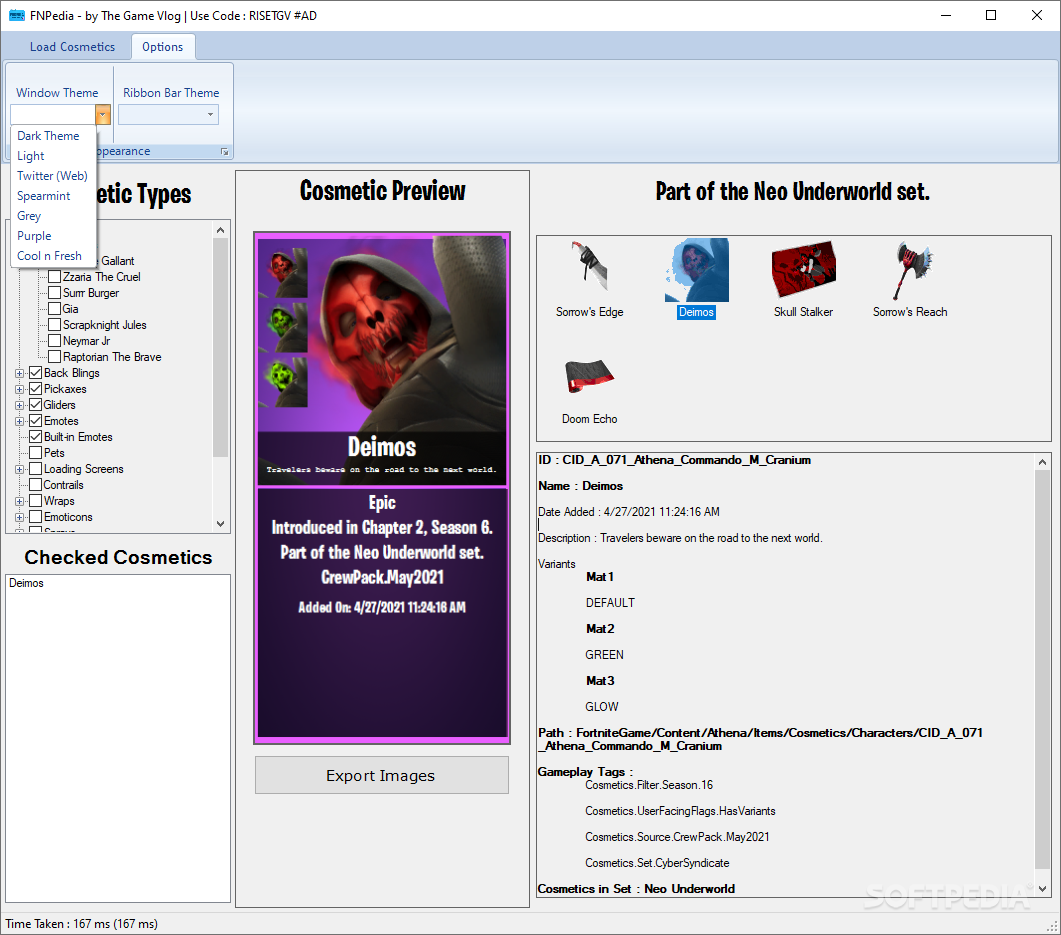The height and width of the screenshot is (935, 1061).
Task: Check the Zzaria The Cruel checkbox
Action: pos(55,277)
